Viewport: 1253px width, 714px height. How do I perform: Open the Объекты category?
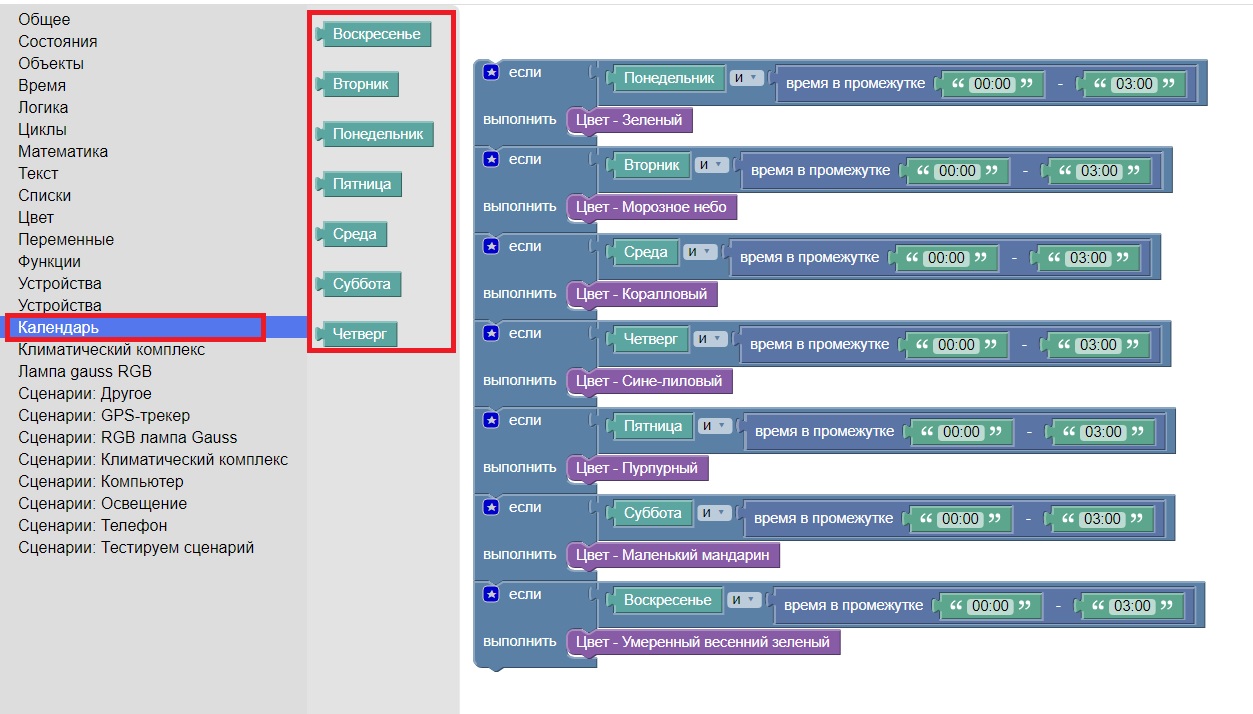51,64
